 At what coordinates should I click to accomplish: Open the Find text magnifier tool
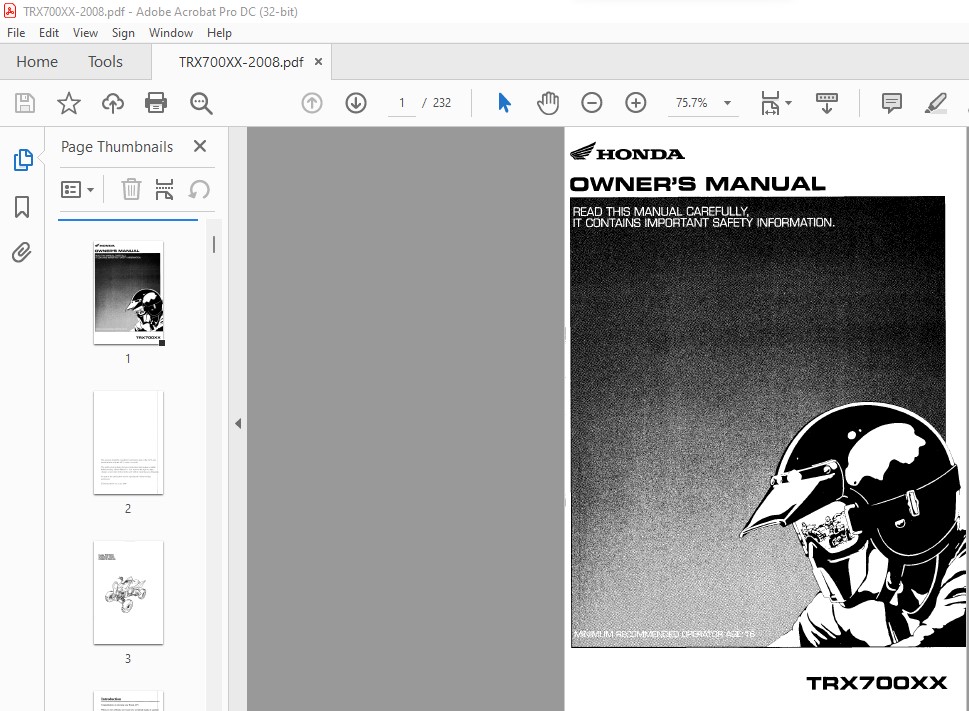coord(201,103)
